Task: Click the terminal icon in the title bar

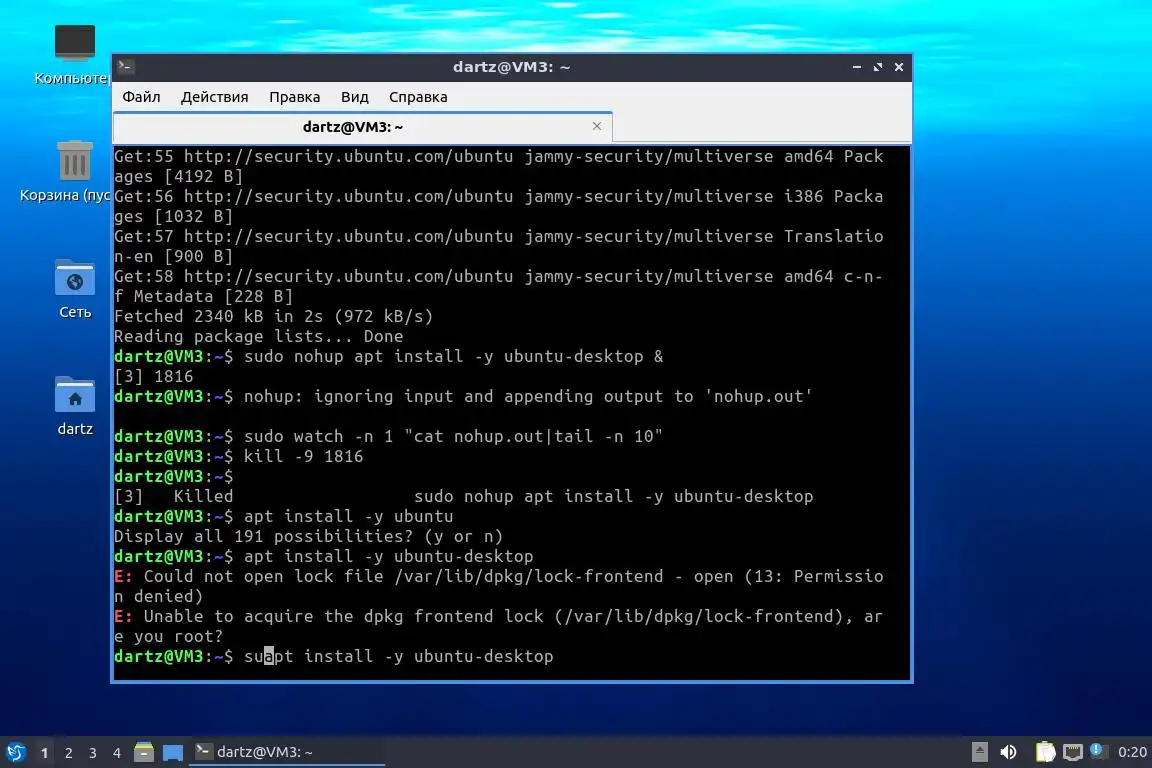Action: click(125, 67)
